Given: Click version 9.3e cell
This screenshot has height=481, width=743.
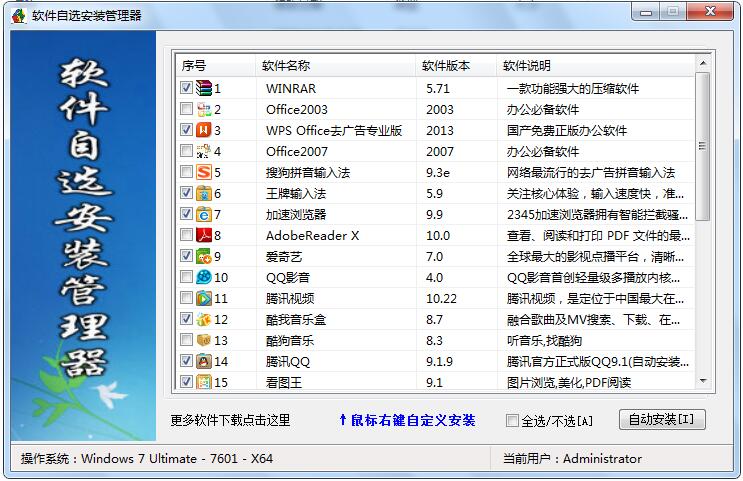Looking at the screenshot, I should (x=437, y=172).
